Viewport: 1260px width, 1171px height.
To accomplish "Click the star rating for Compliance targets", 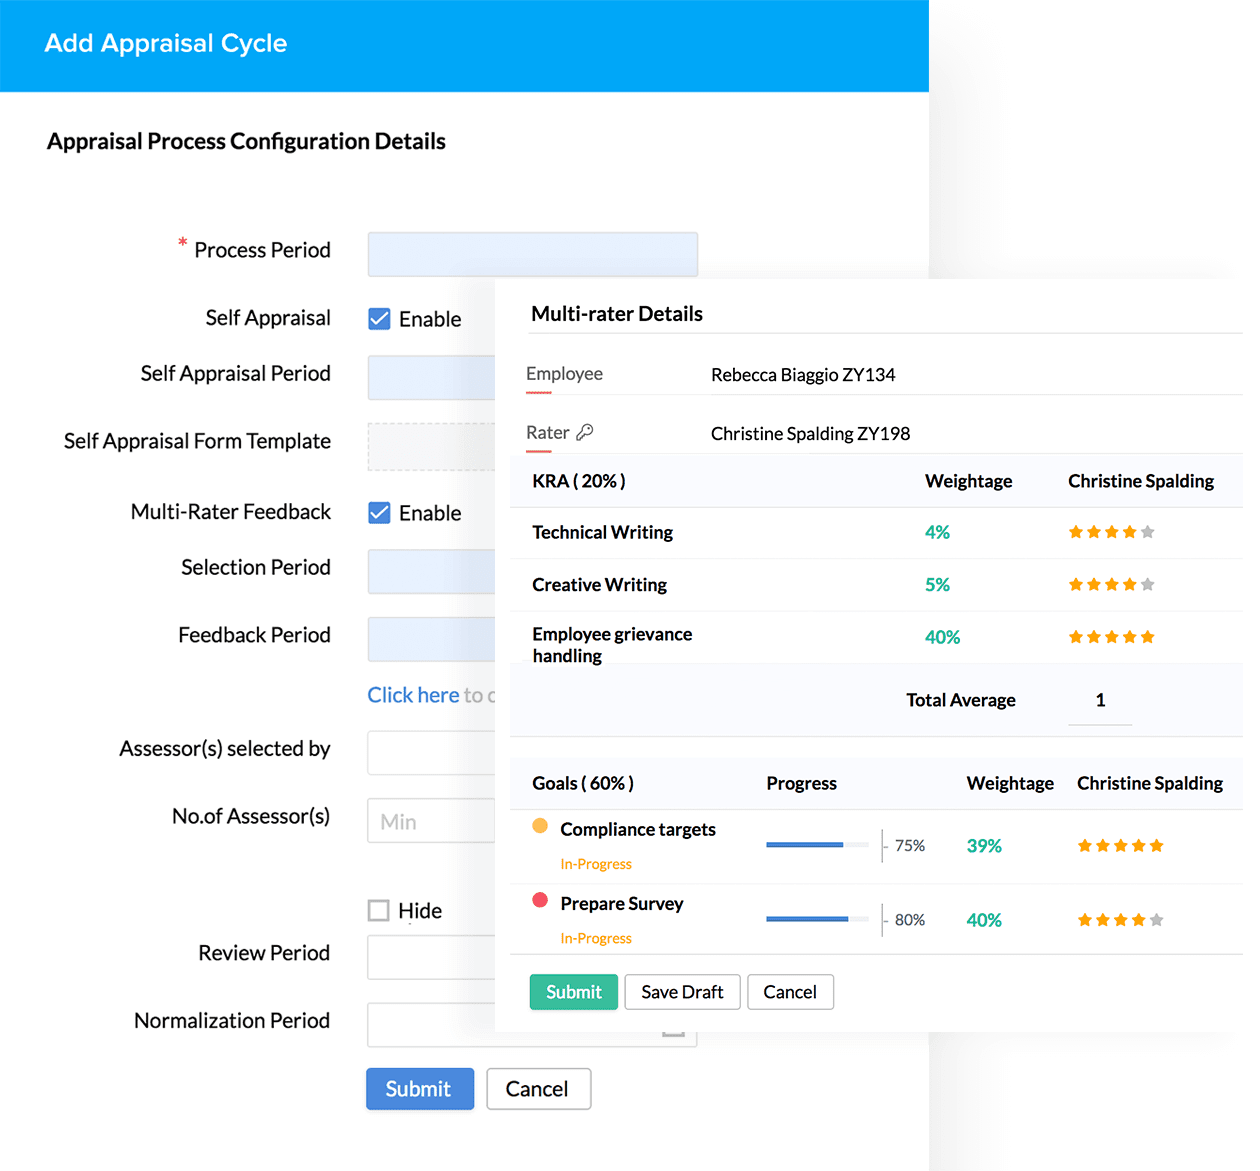I will [1120, 846].
